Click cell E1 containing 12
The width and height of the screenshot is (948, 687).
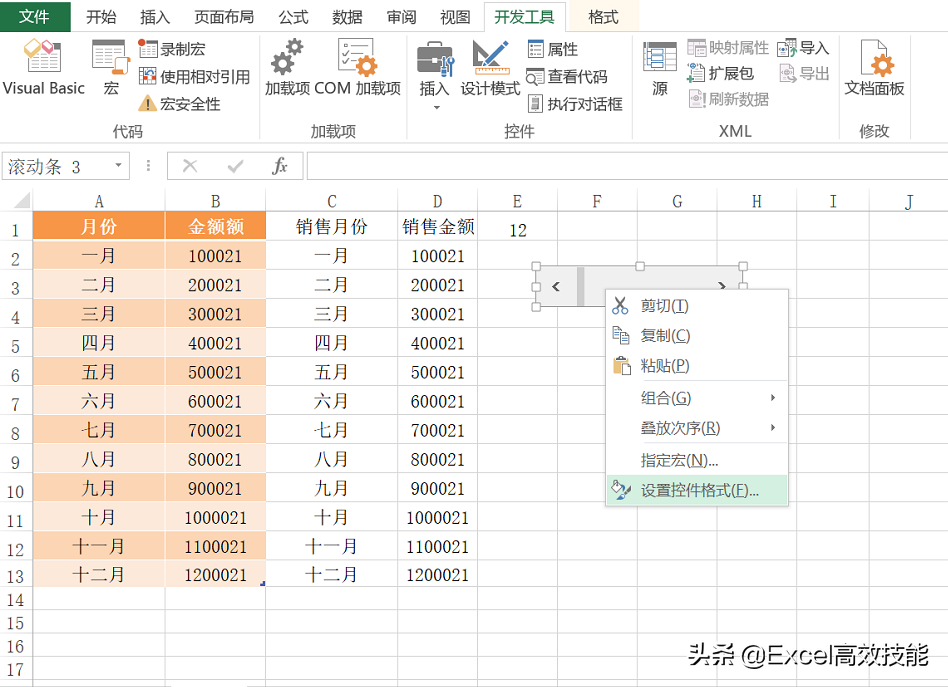click(x=518, y=229)
